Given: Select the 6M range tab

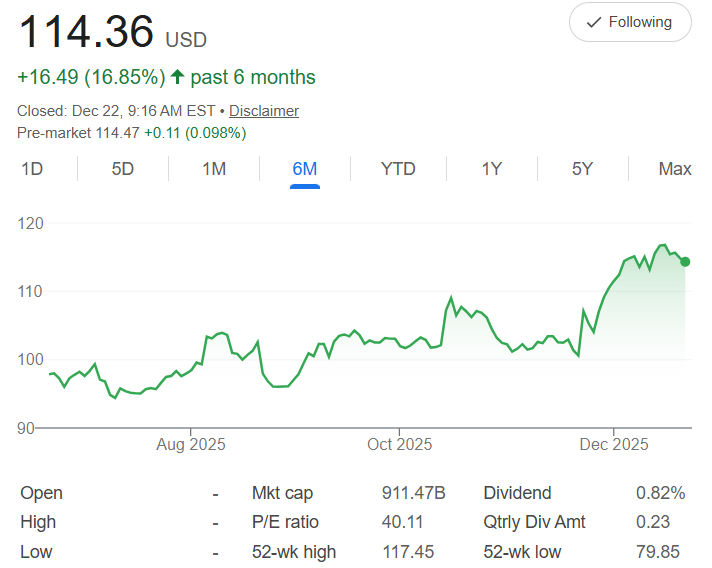Looking at the screenshot, I should (305, 169).
